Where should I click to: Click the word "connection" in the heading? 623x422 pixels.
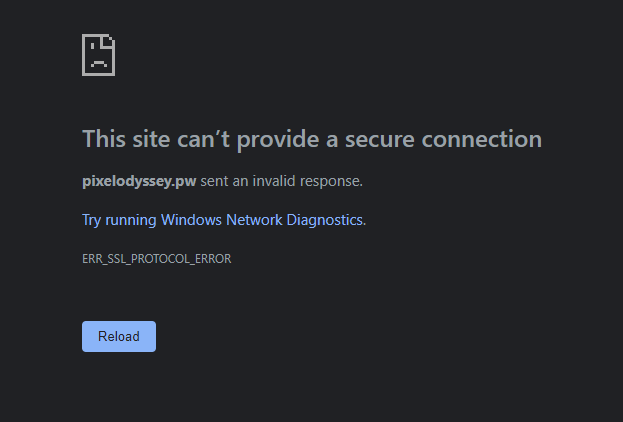[485, 139]
